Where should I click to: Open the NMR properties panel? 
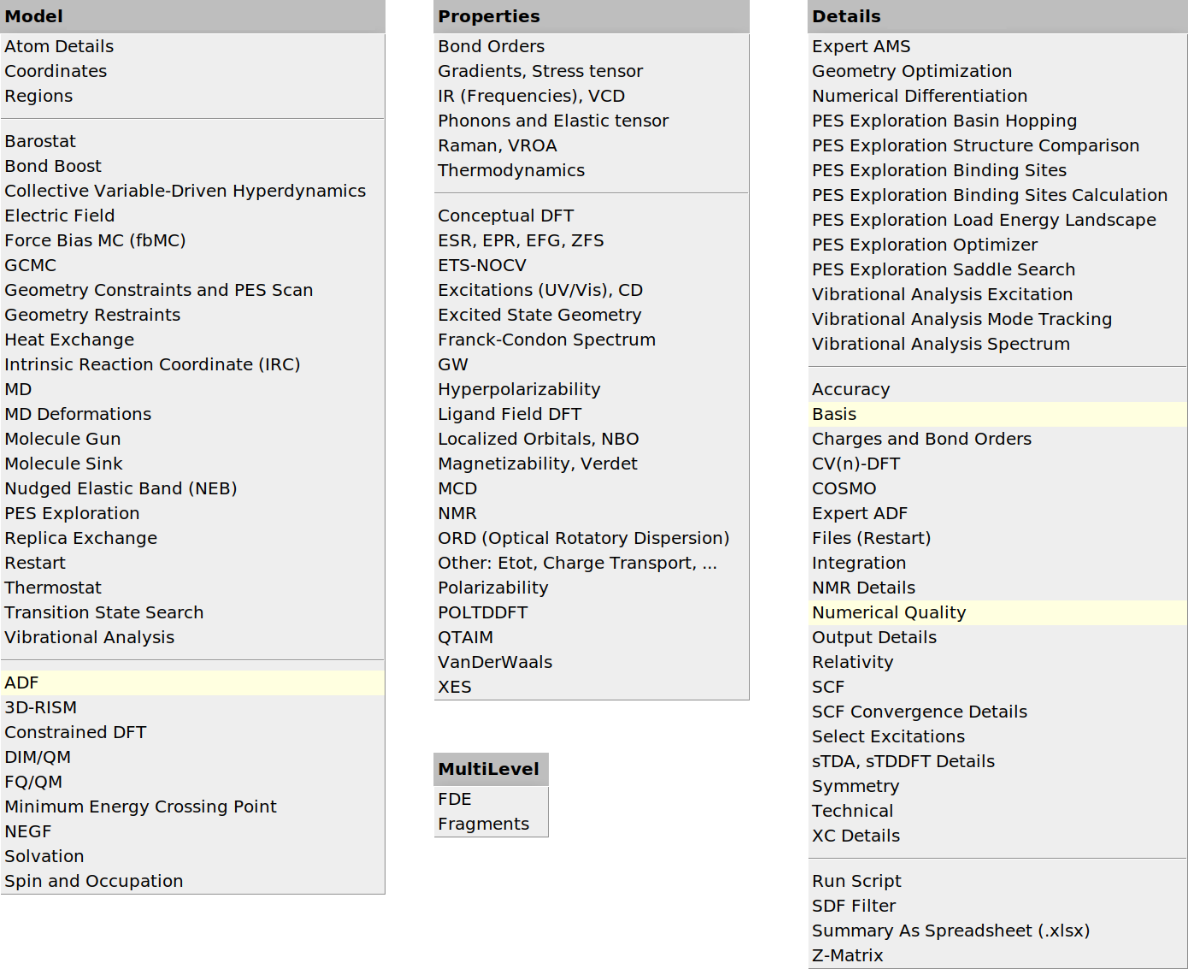tap(457, 512)
